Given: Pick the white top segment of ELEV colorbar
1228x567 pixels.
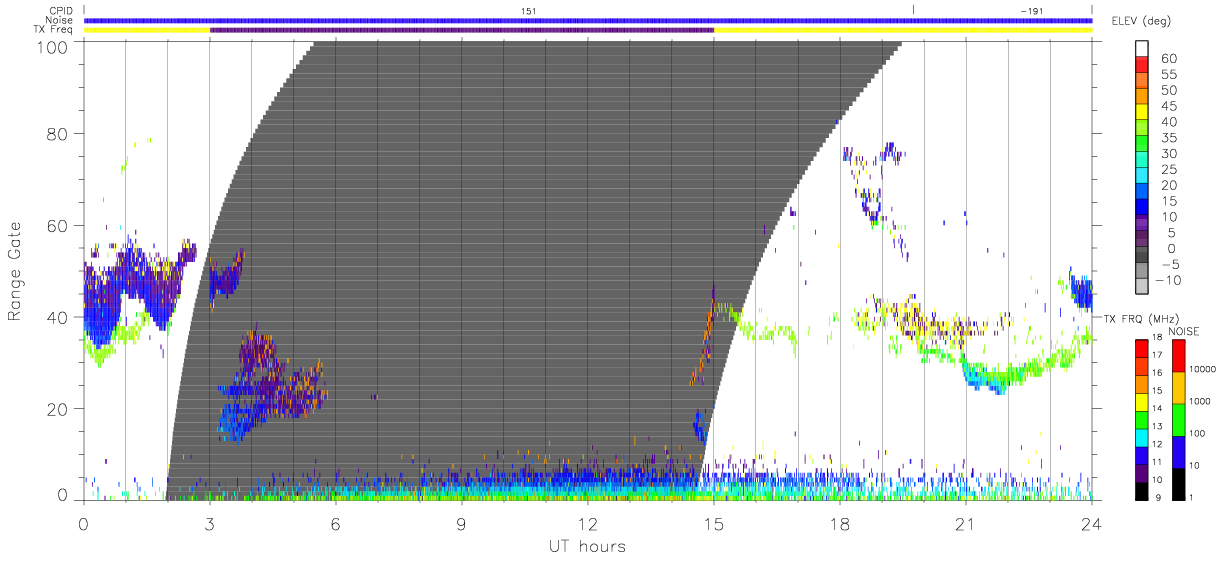Looking at the screenshot, I should 1142,49.
